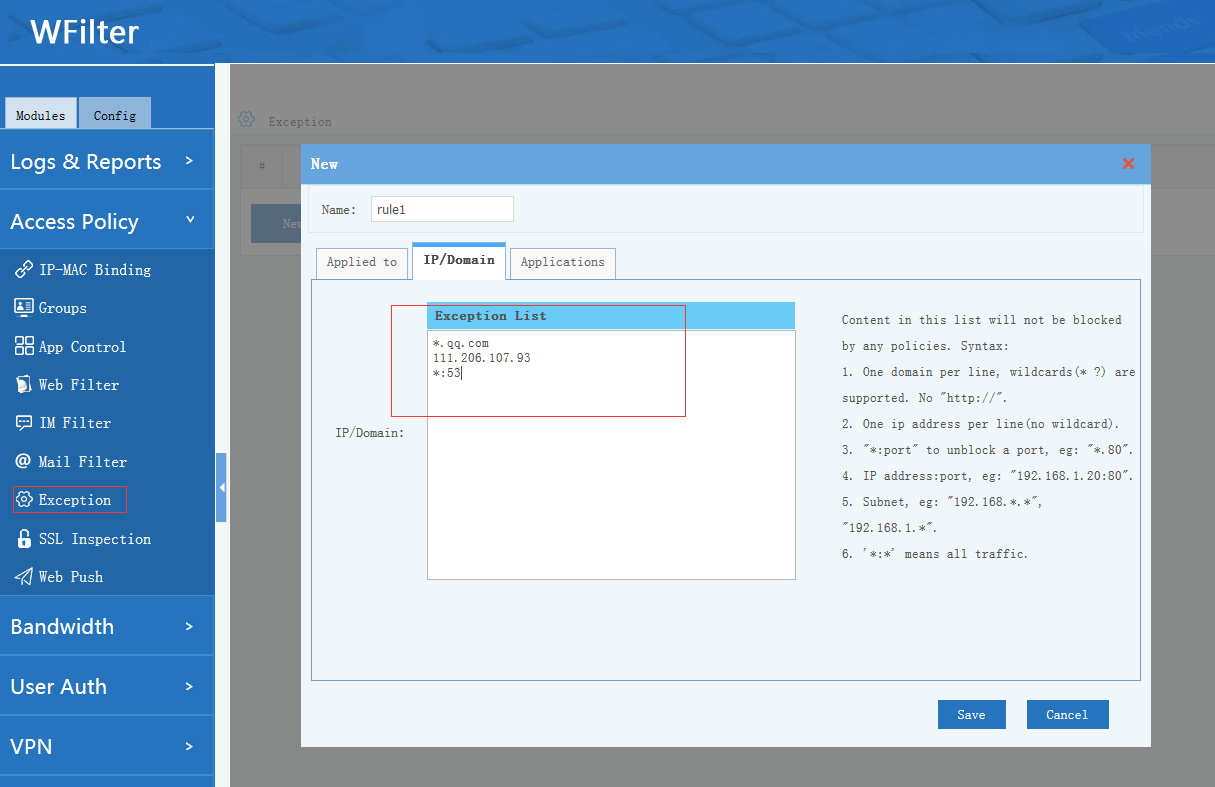Click the *.qq.com entry line
This screenshot has width=1215, height=787.
[x=461, y=343]
